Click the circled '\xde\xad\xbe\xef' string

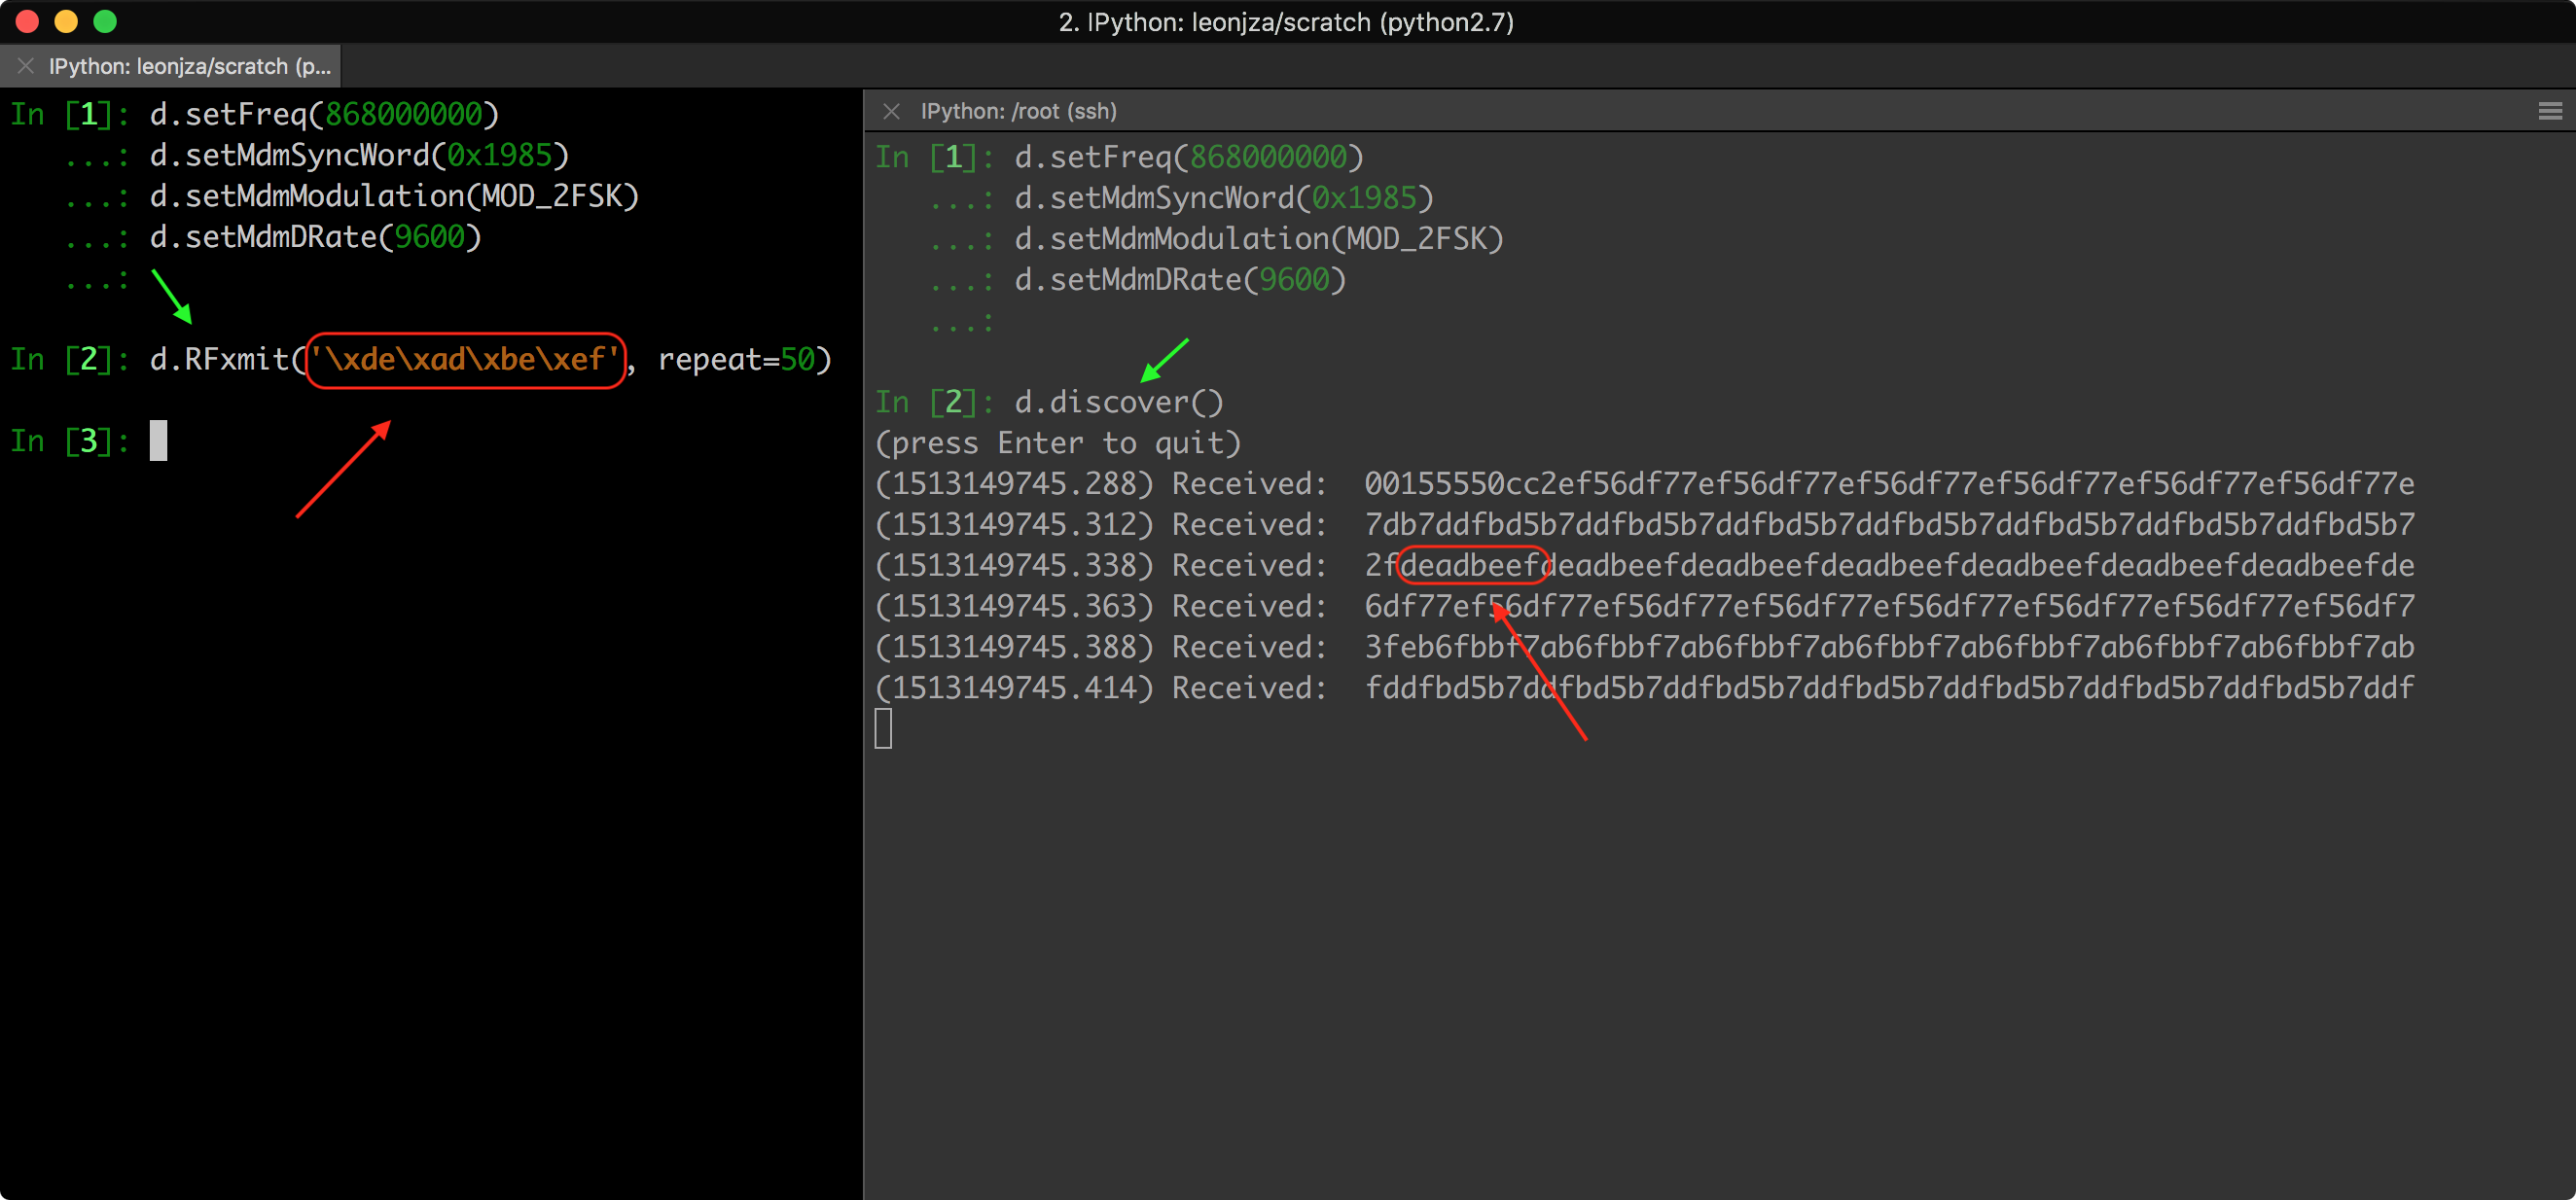(x=465, y=360)
